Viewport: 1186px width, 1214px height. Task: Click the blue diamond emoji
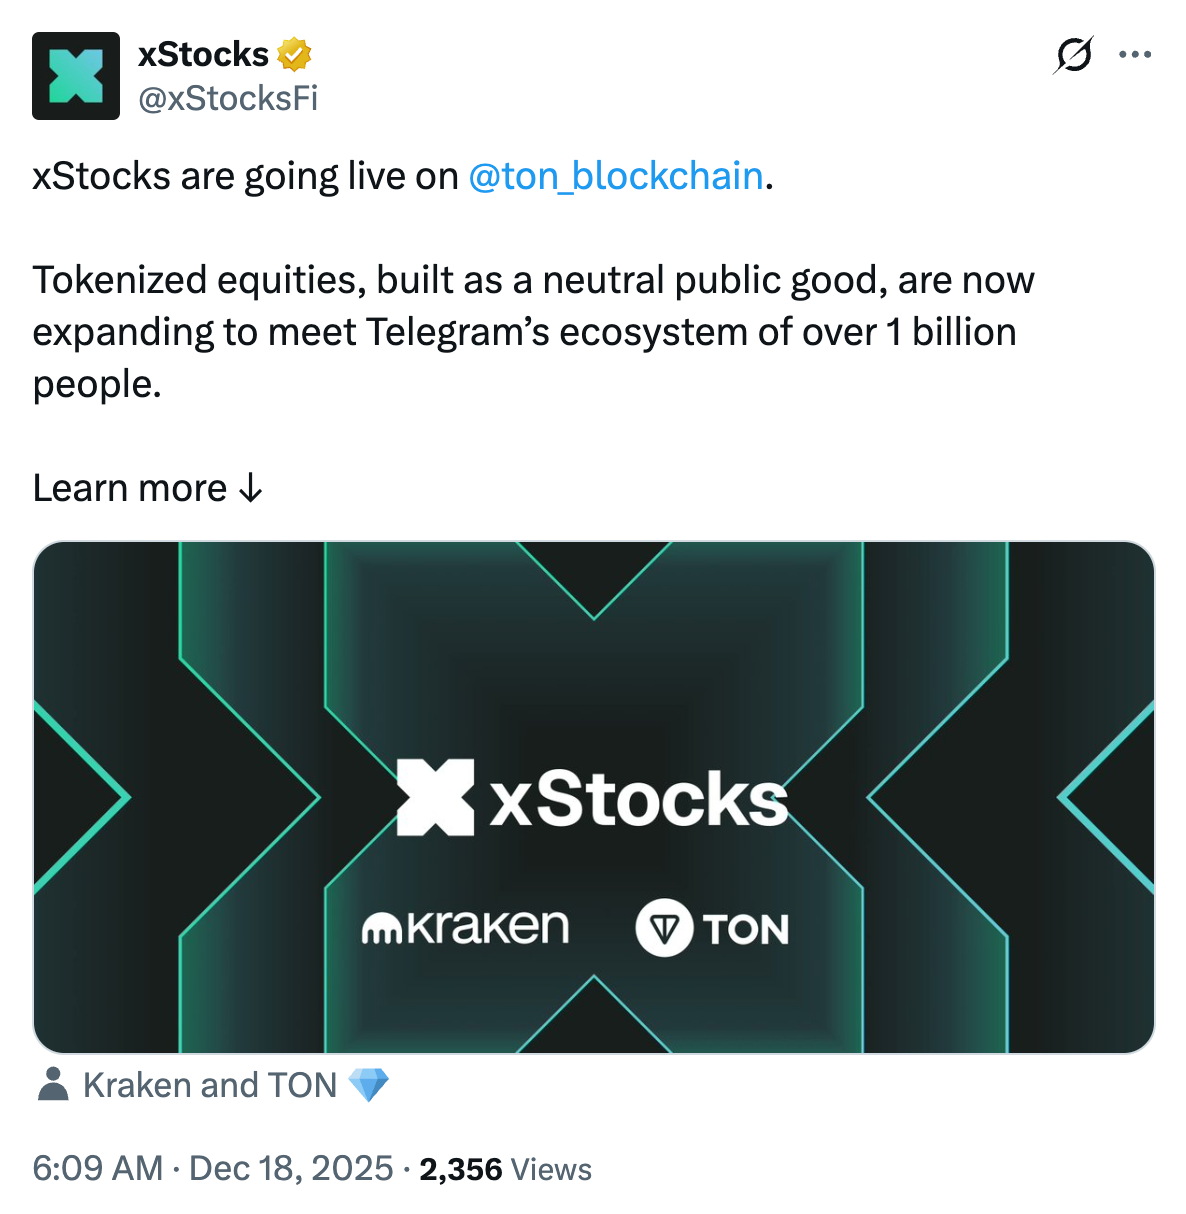pos(368,1085)
